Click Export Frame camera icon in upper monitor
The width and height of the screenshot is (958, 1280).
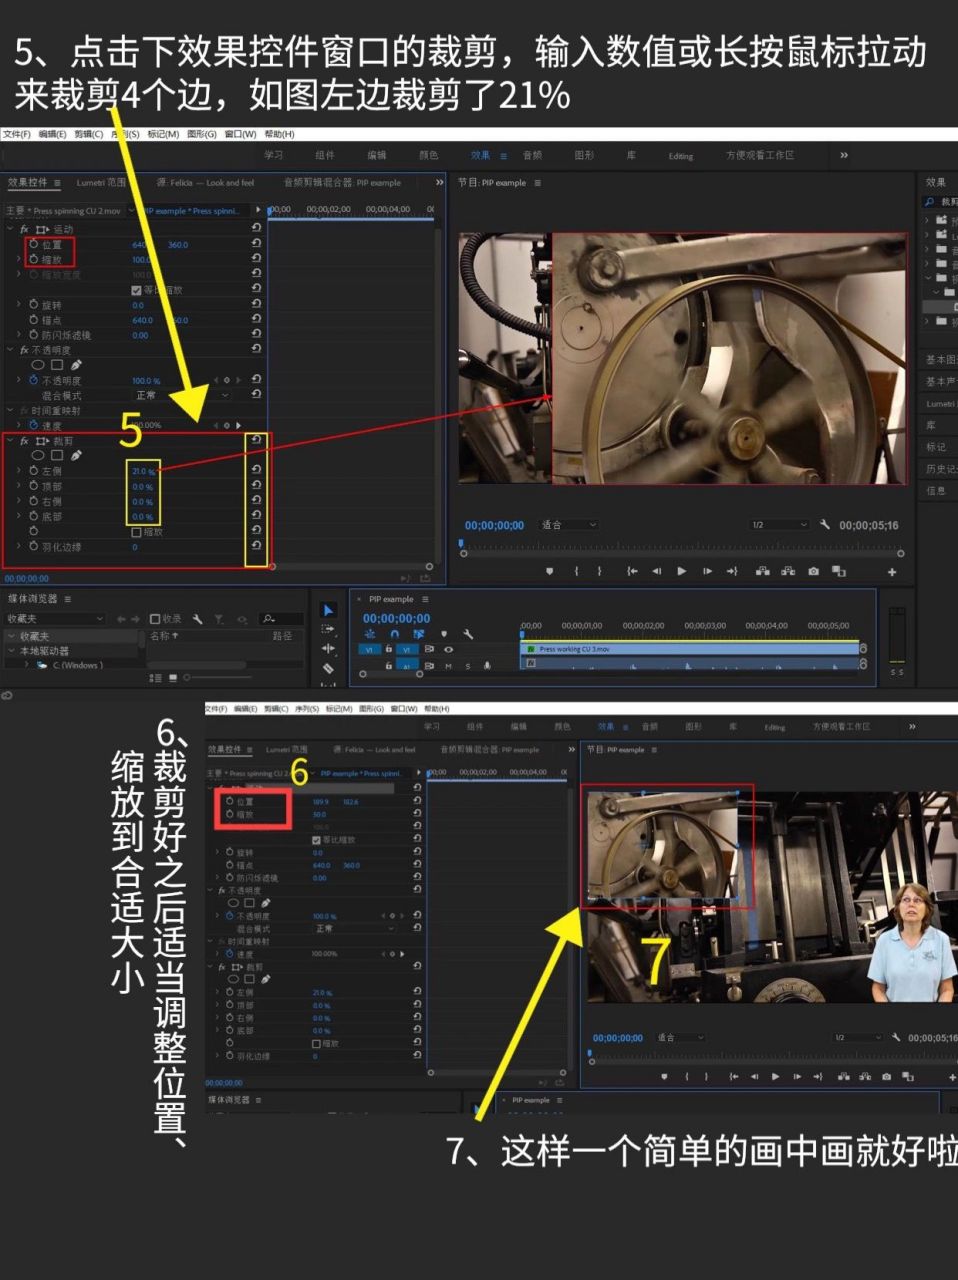pos(813,571)
